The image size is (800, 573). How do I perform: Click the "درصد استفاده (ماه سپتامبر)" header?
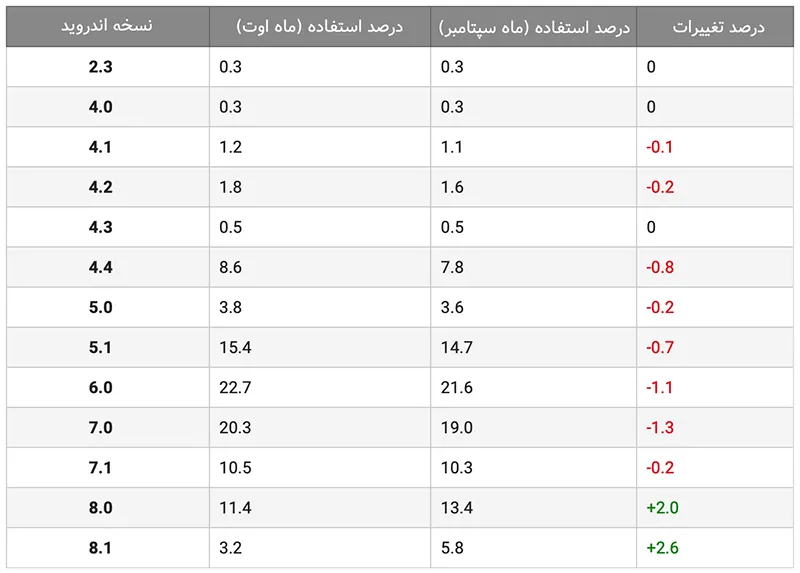click(x=534, y=27)
